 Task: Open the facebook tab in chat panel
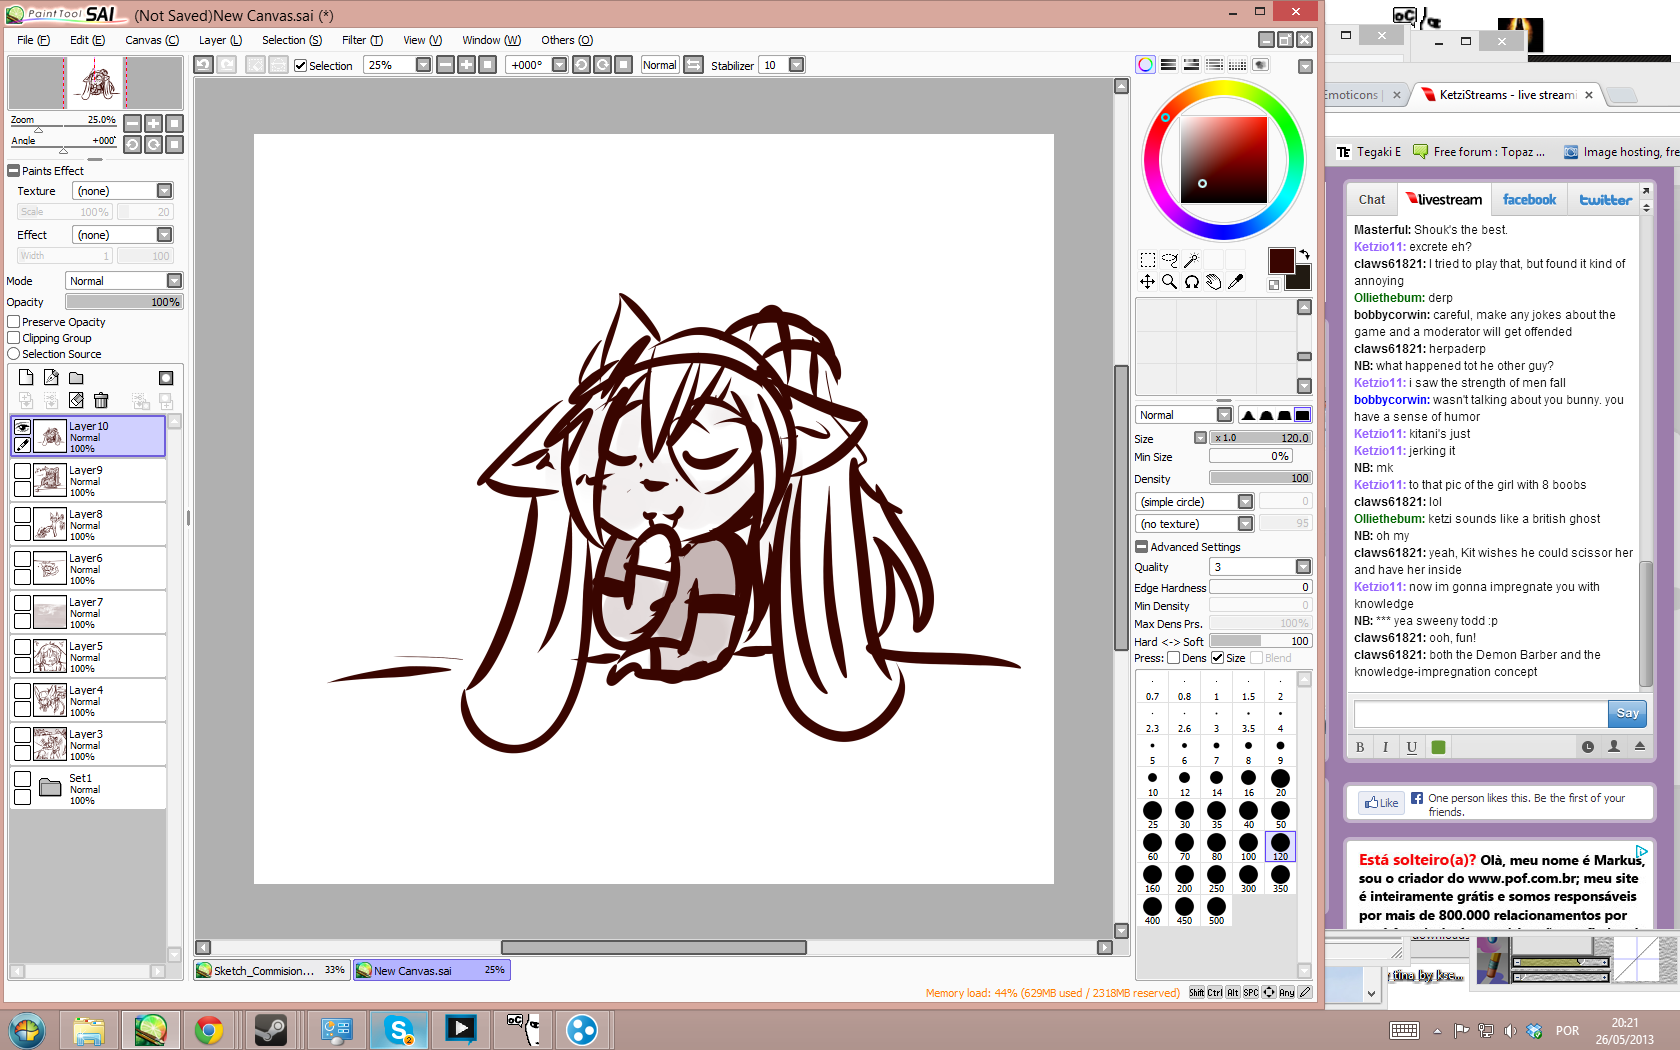point(1529,200)
